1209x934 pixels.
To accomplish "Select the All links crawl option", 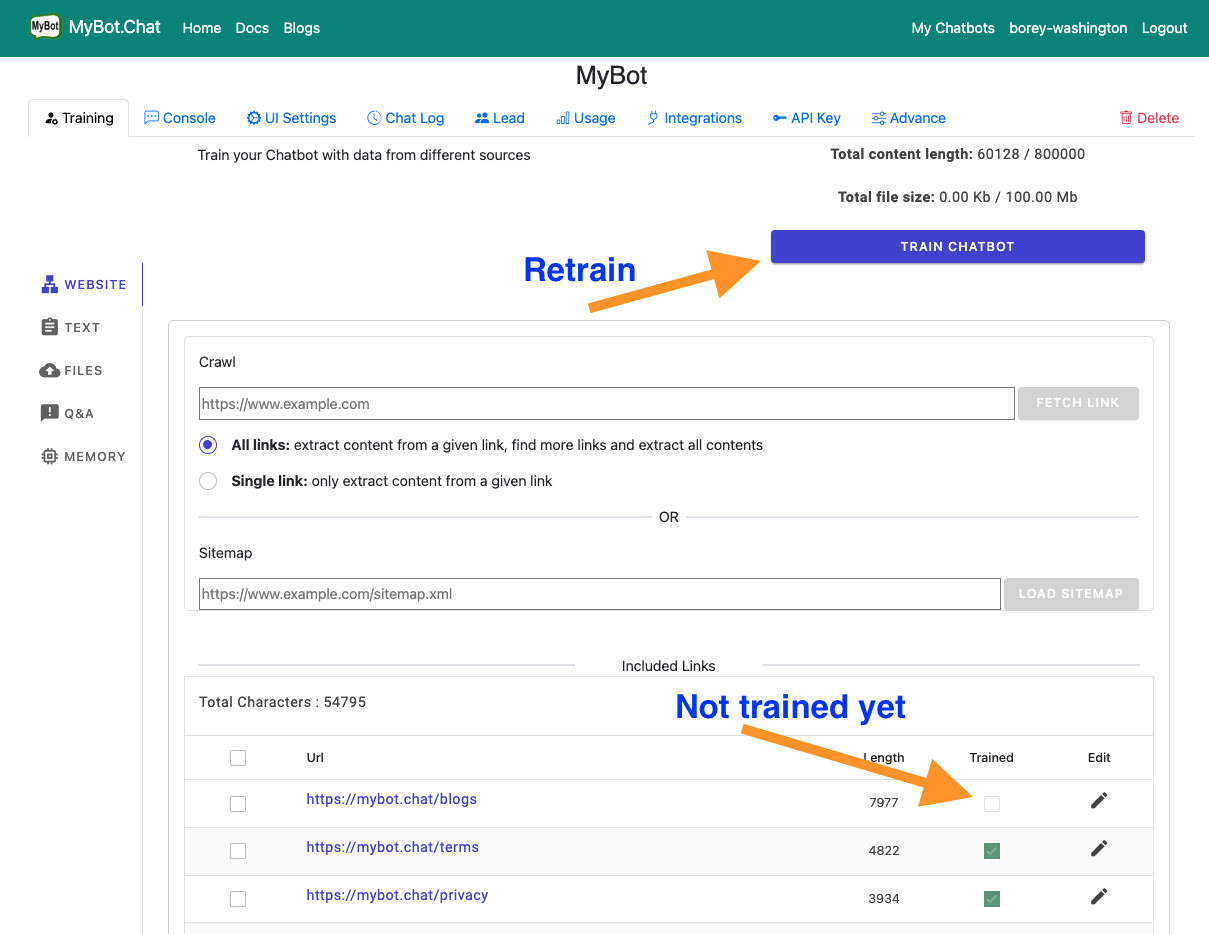I will tap(208, 444).
